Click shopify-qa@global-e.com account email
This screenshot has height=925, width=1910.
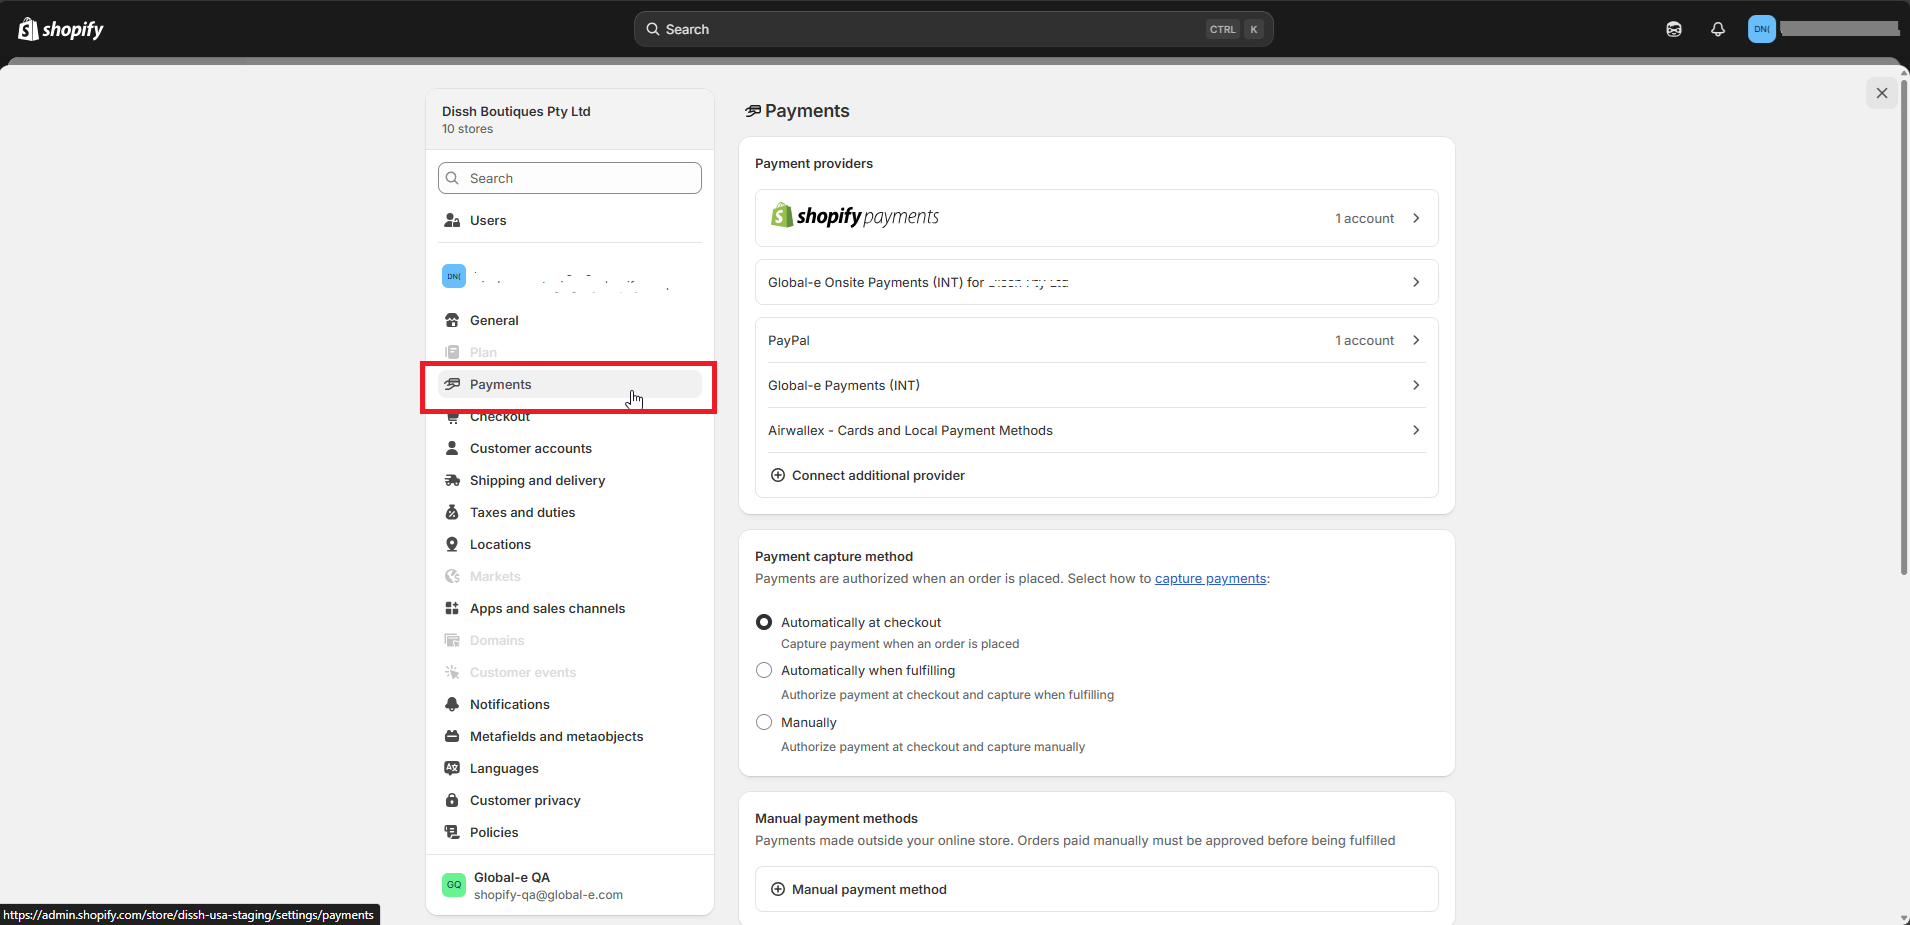point(548,895)
